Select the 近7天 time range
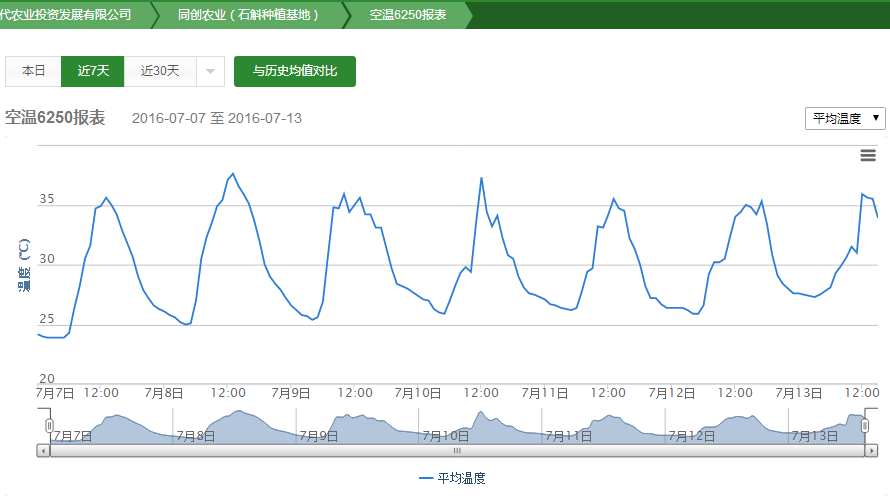The image size is (890, 503). coord(93,71)
